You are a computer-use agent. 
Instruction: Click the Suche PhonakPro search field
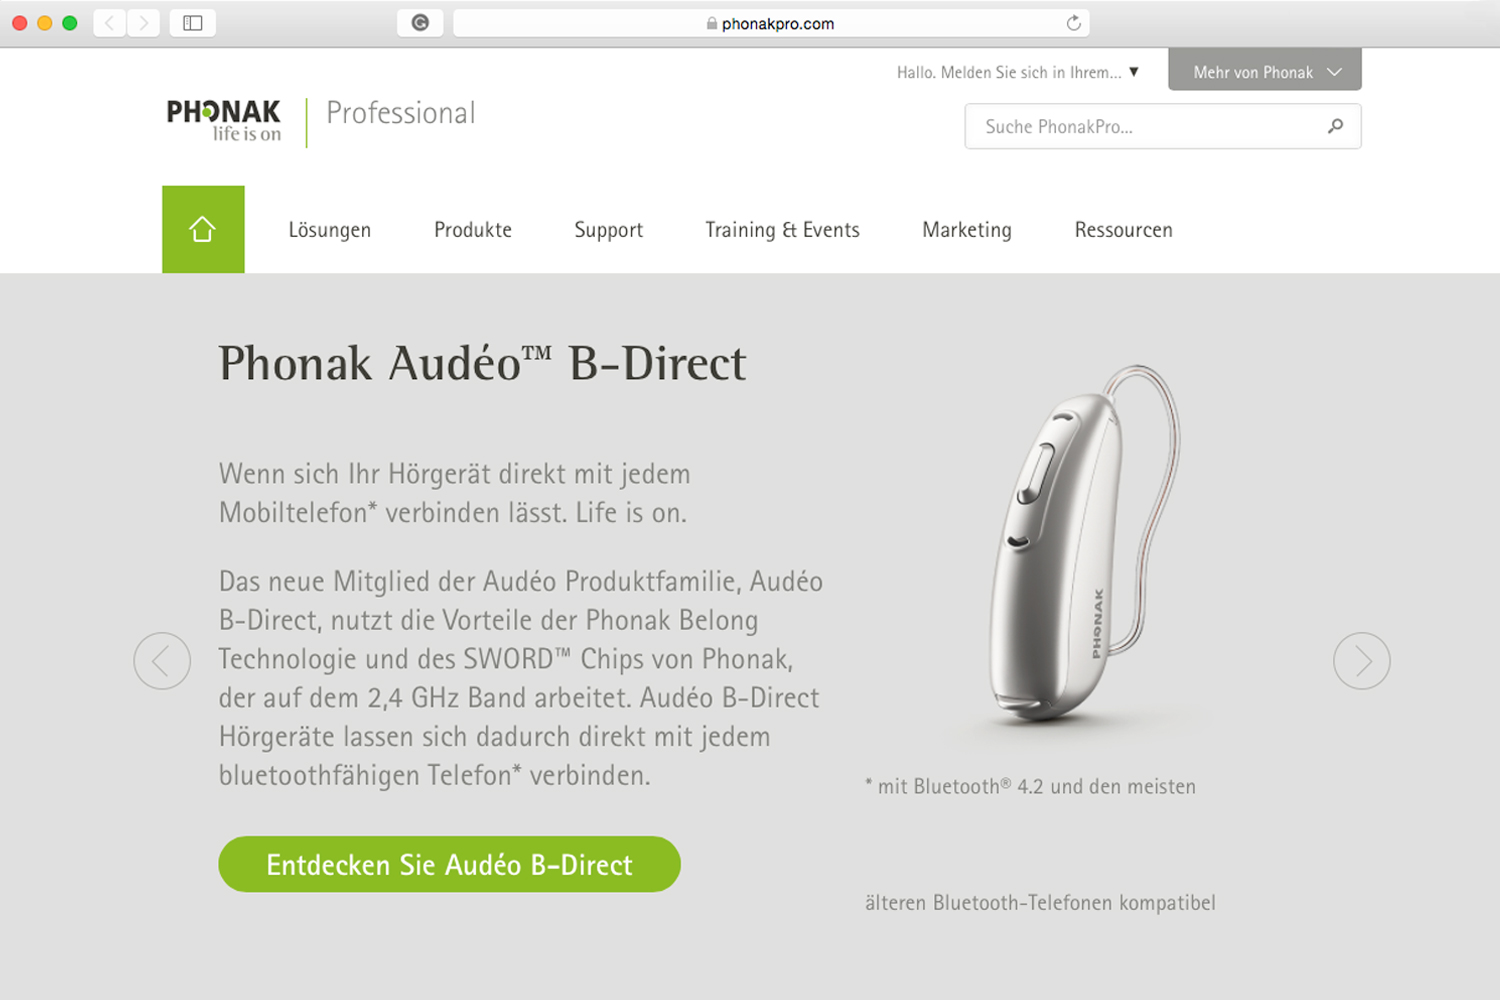coord(1163,127)
